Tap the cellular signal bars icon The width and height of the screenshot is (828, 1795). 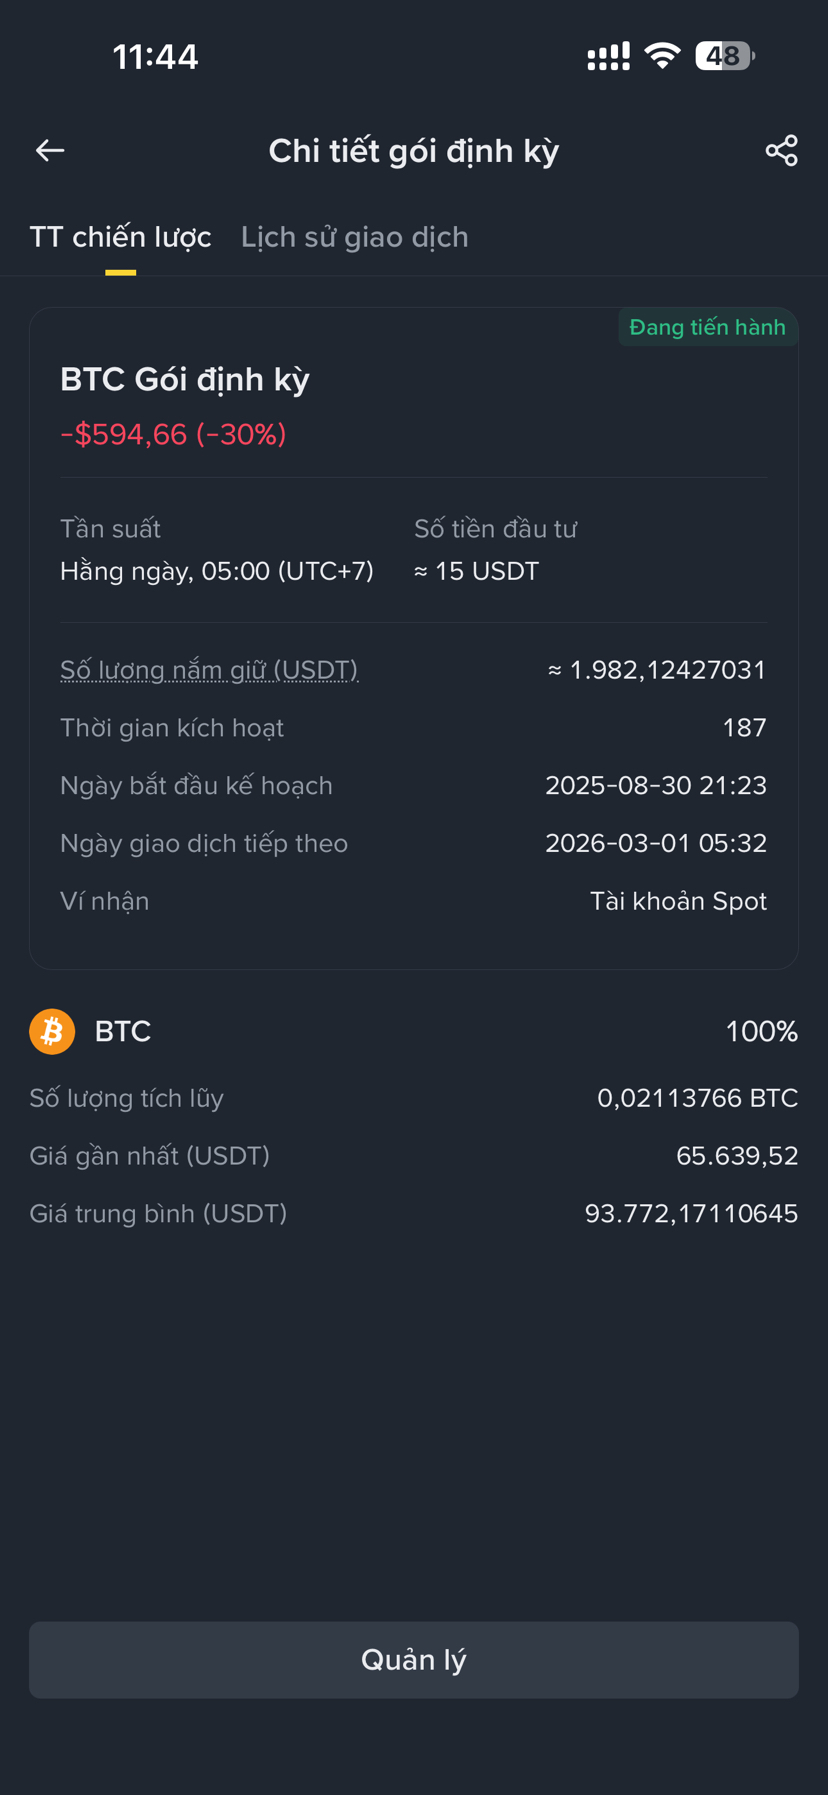(x=608, y=56)
